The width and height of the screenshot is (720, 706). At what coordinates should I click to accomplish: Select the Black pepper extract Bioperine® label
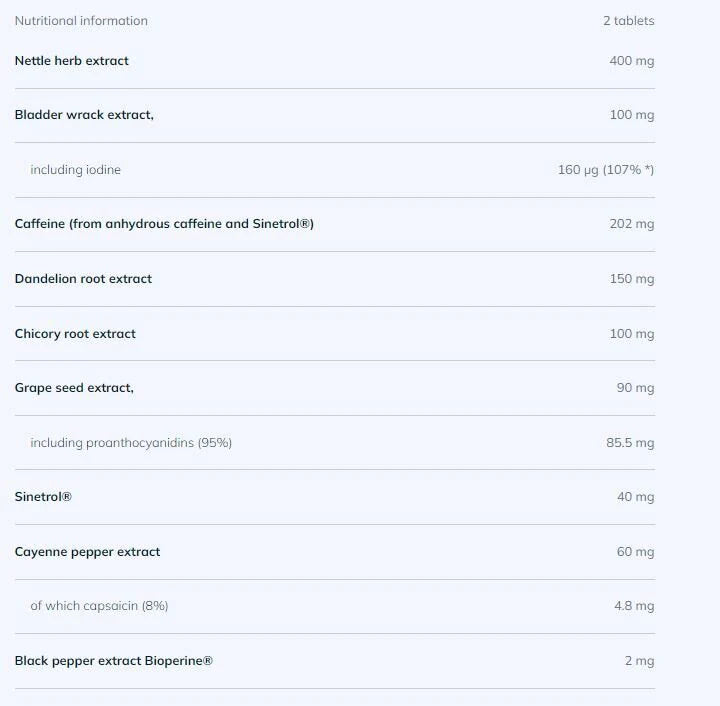113,661
